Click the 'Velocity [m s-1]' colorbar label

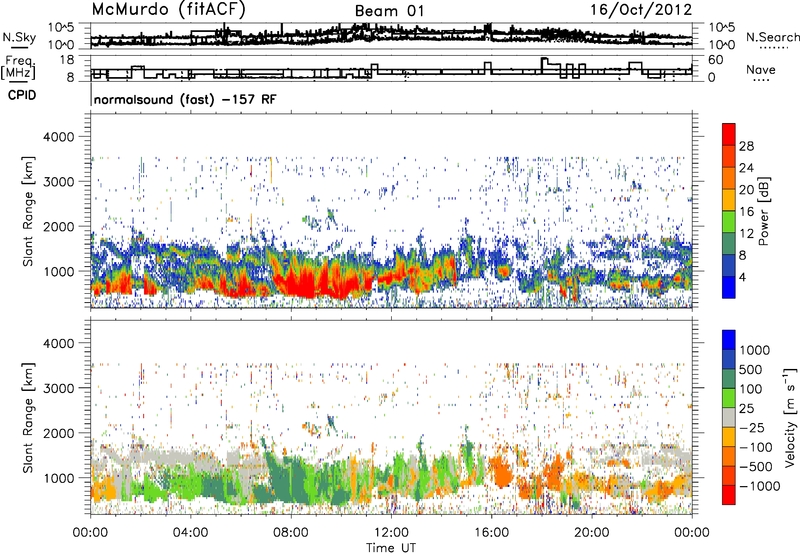[790, 417]
